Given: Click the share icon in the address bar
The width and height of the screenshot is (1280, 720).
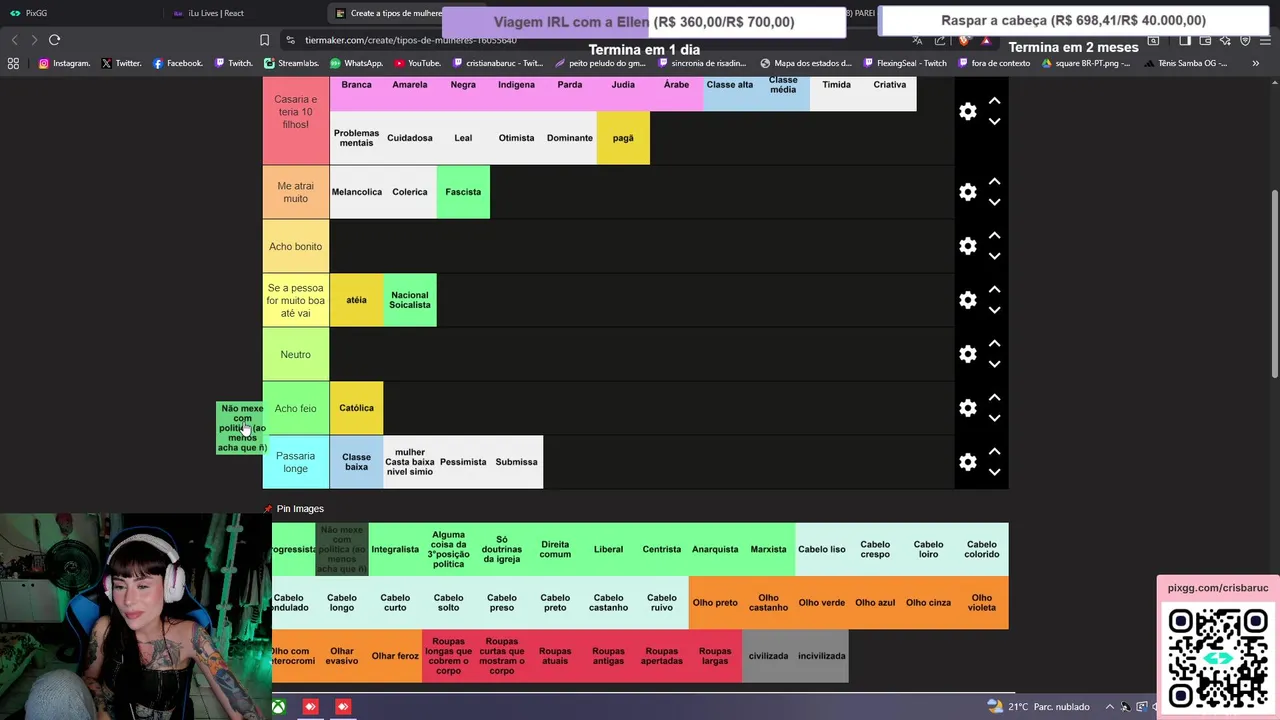Looking at the screenshot, I should pyautogui.click(x=940, y=40).
